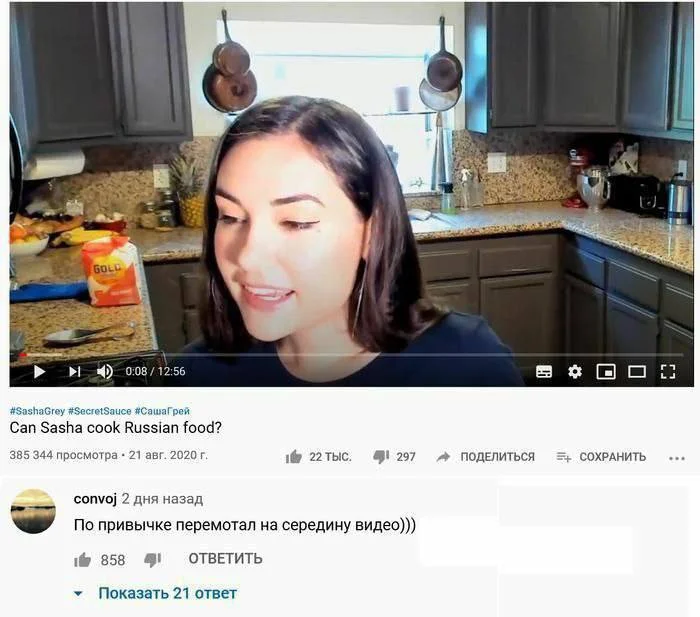
Task: Like the comment by convoj
Action: (83, 559)
